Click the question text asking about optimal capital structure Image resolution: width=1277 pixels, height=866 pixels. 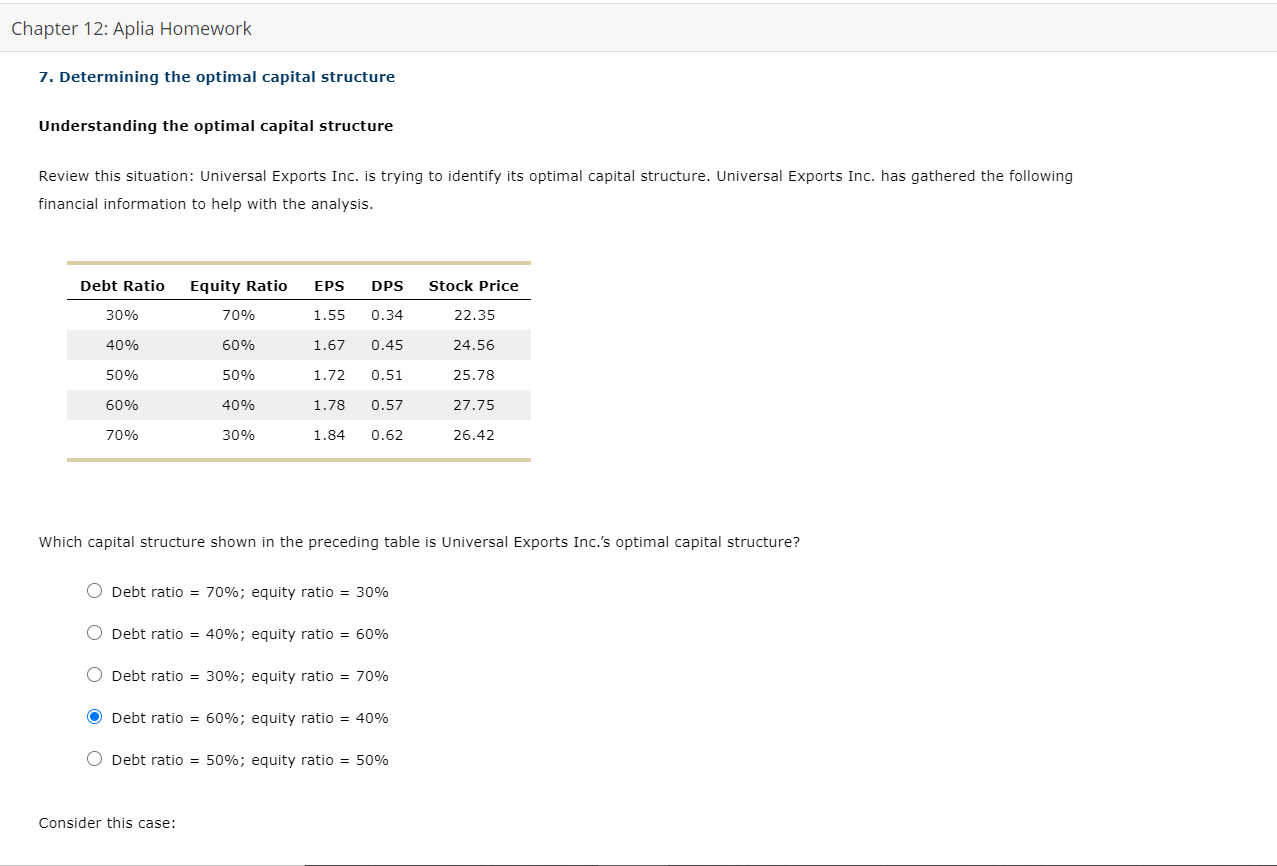click(x=417, y=541)
